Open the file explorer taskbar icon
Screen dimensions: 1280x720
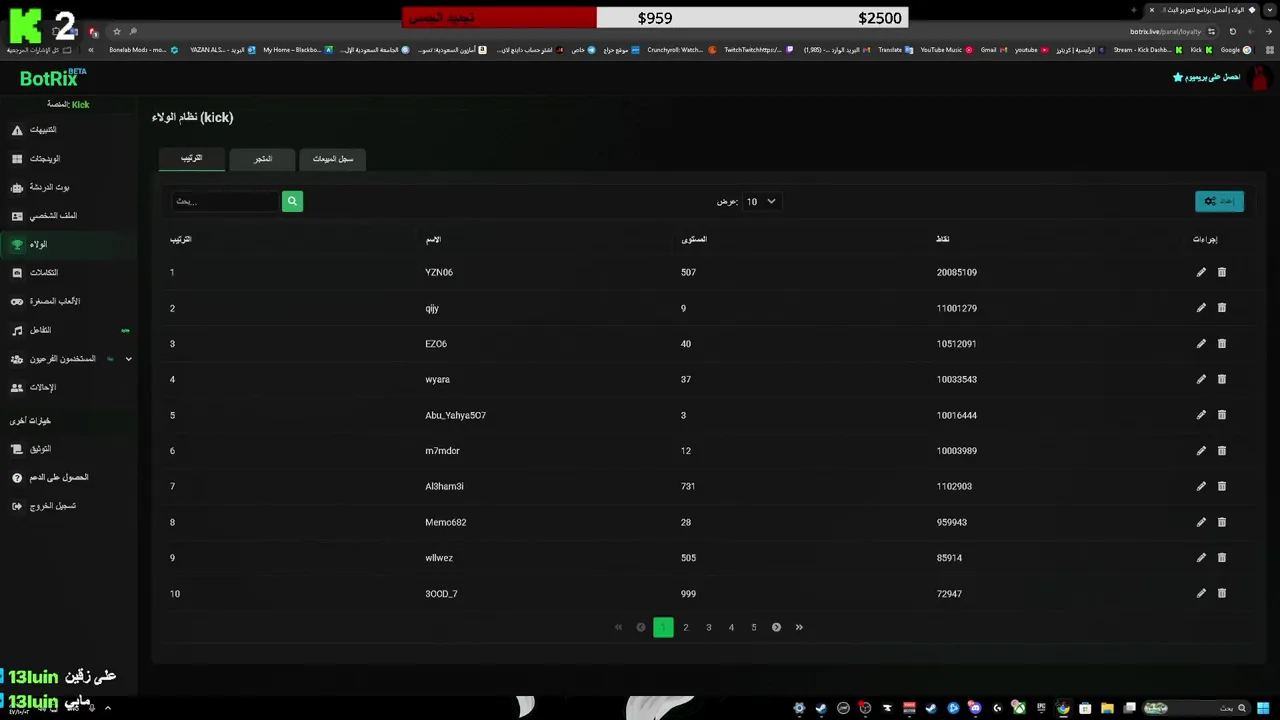1107,708
